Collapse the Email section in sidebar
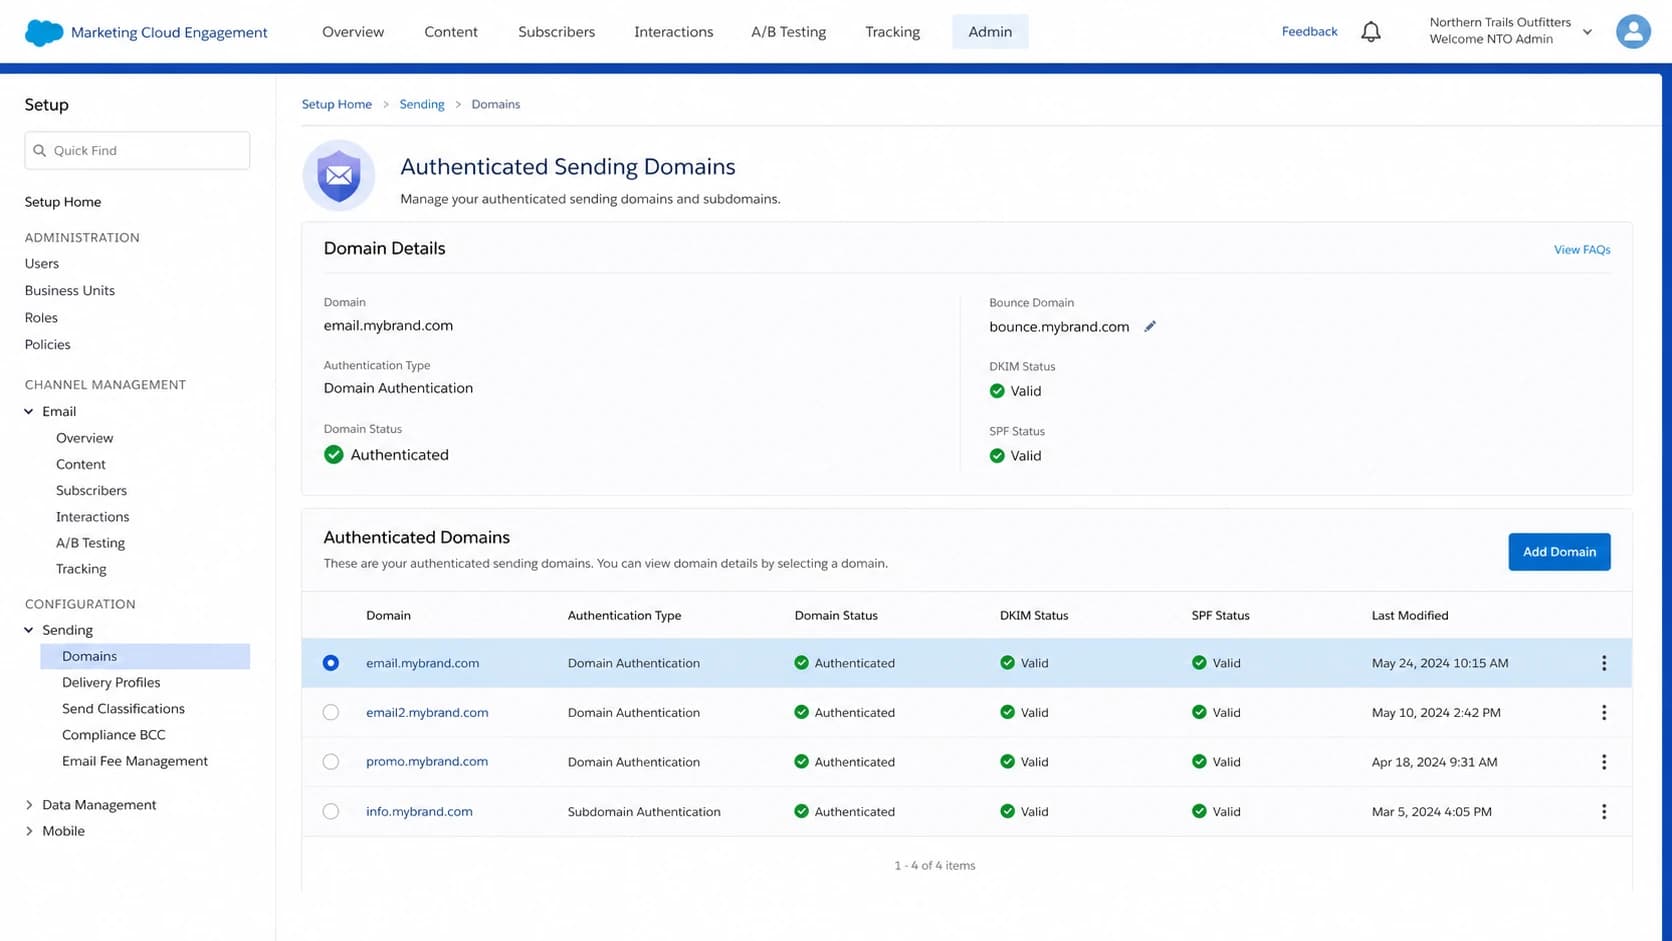The height and width of the screenshot is (941, 1672). pos(29,411)
